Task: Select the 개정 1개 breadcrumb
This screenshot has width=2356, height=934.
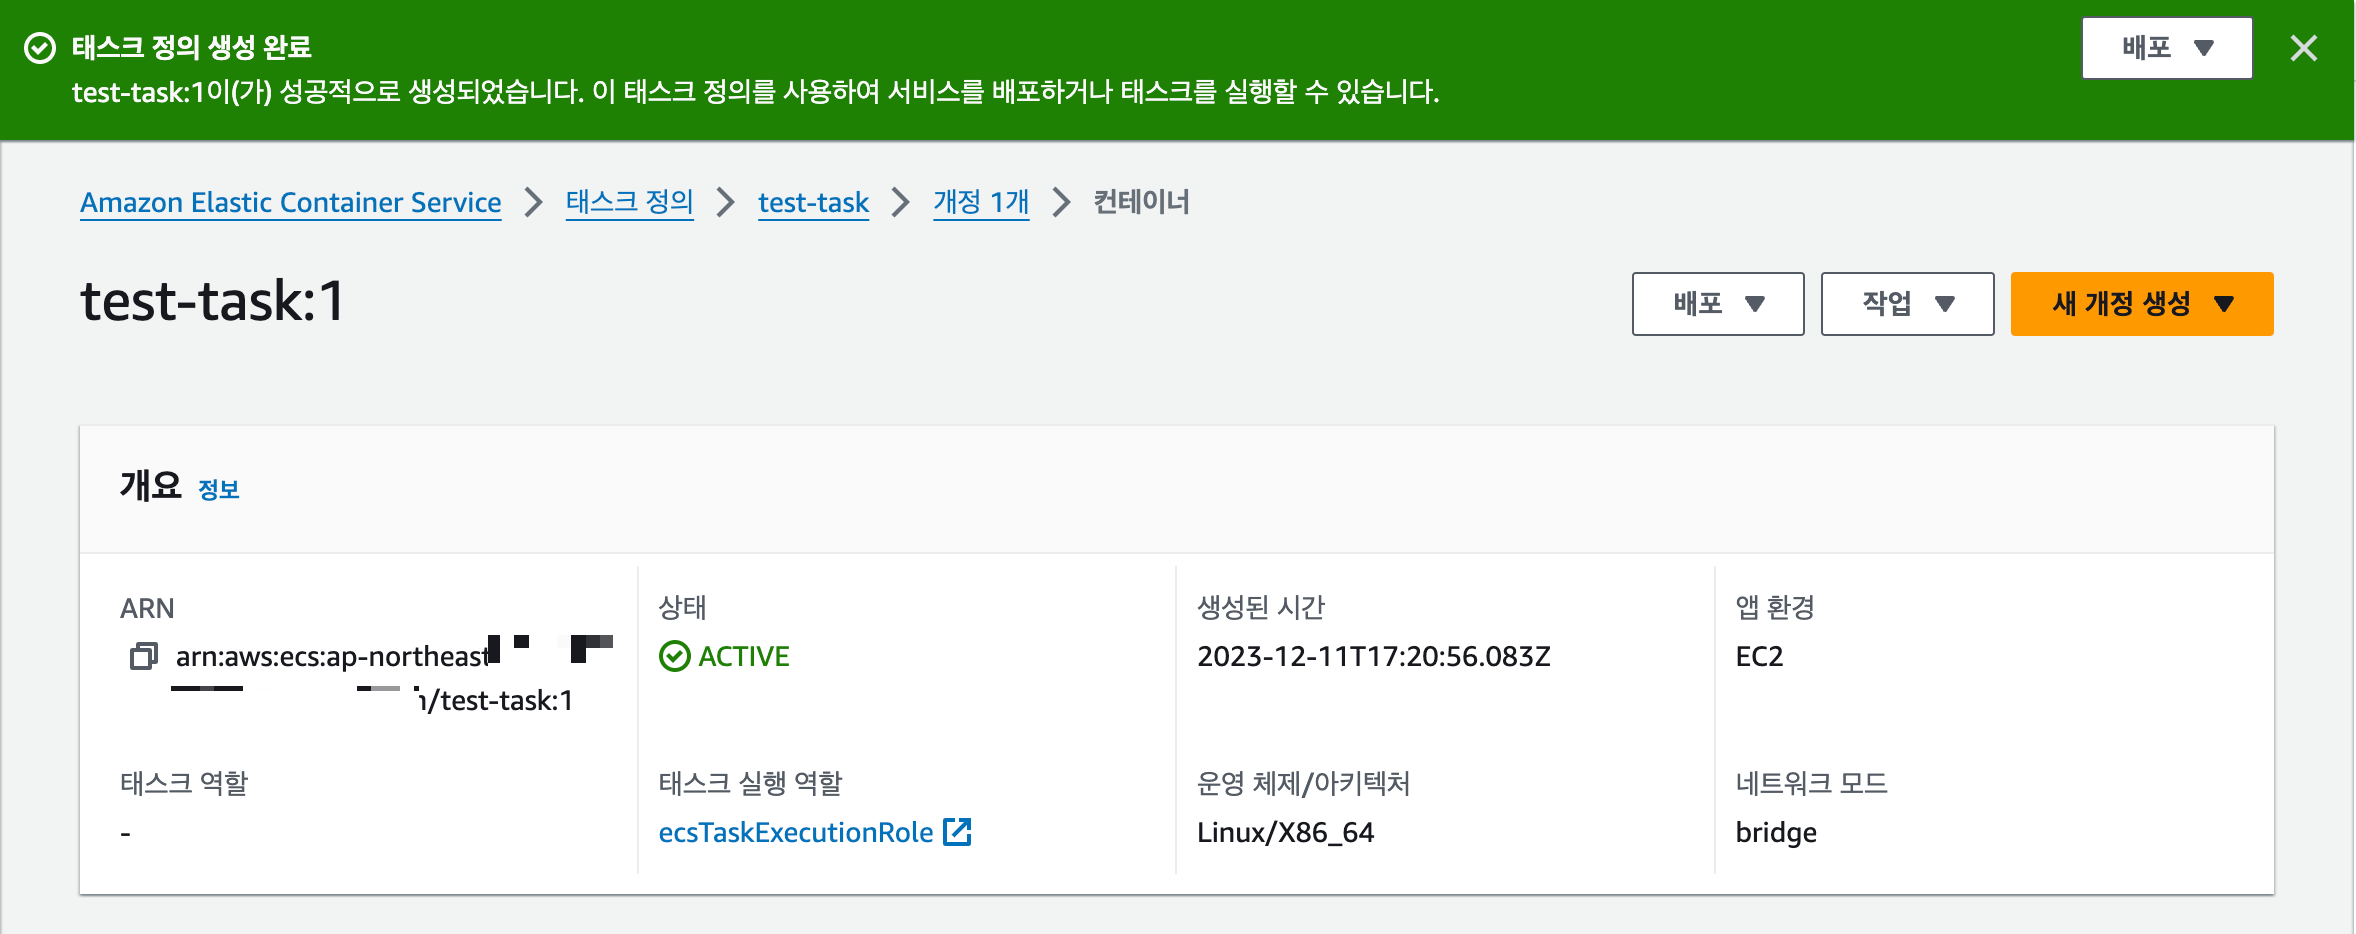Action: pyautogui.click(x=980, y=202)
